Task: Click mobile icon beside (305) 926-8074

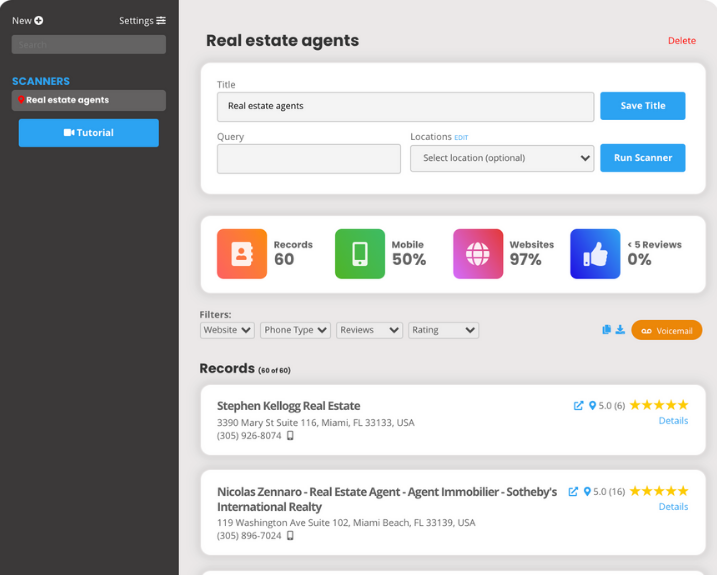Action: coord(290,435)
